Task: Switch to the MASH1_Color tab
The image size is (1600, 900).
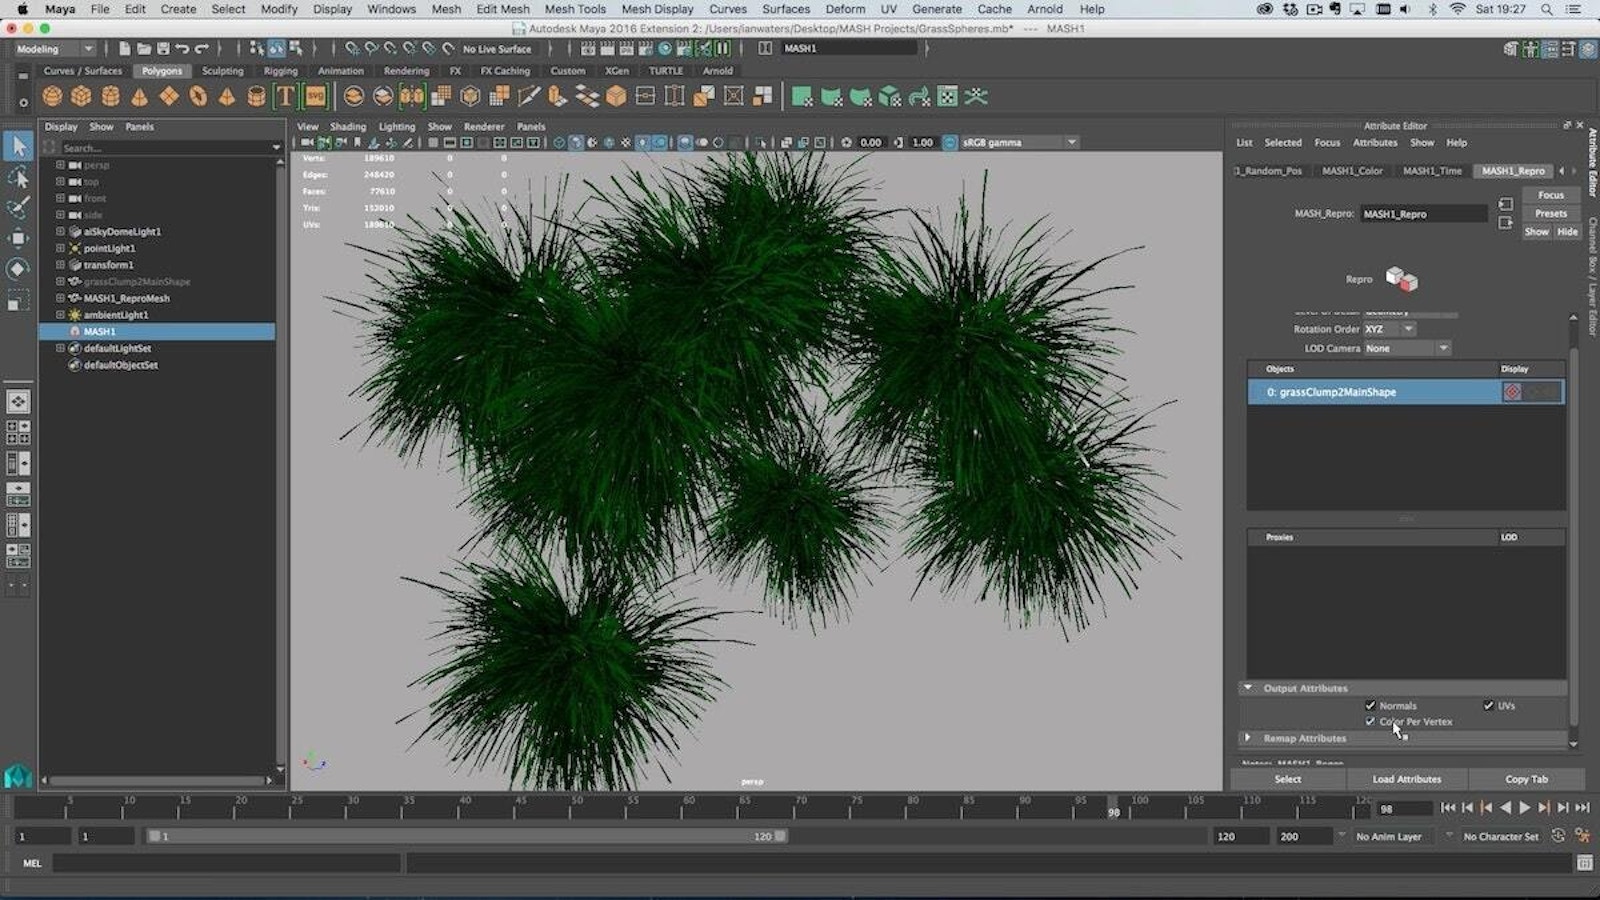Action: click(1352, 171)
